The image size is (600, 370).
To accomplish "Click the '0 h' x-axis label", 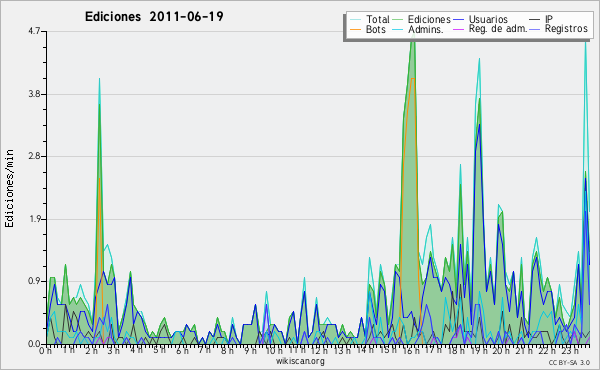I will click(x=46, y=350).
